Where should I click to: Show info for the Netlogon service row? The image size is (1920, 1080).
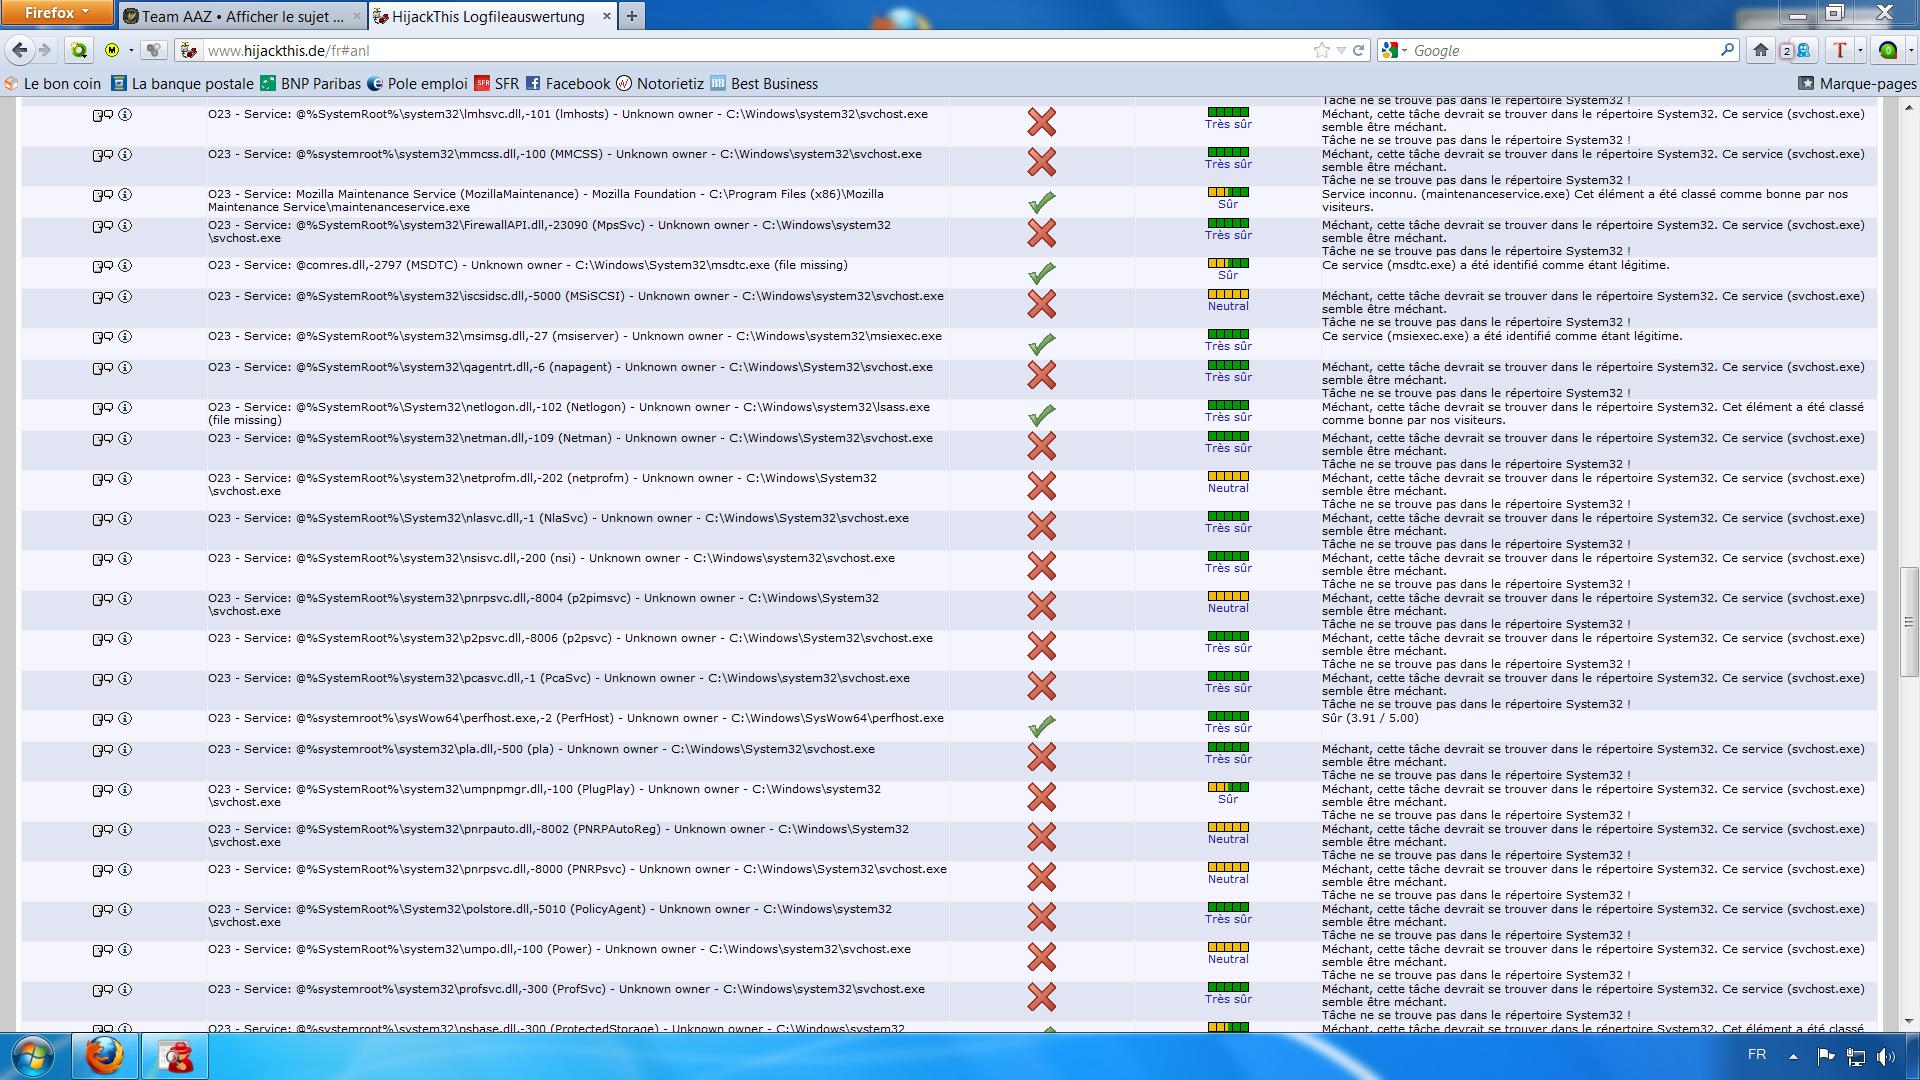coord(125,408)
